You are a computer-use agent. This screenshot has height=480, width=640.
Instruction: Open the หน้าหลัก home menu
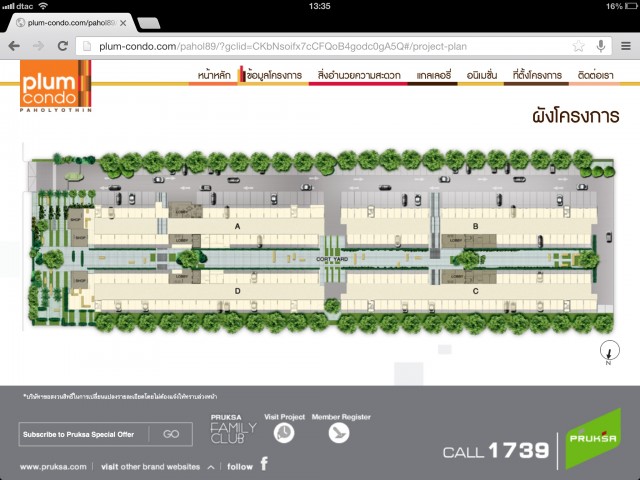[214, 76]
